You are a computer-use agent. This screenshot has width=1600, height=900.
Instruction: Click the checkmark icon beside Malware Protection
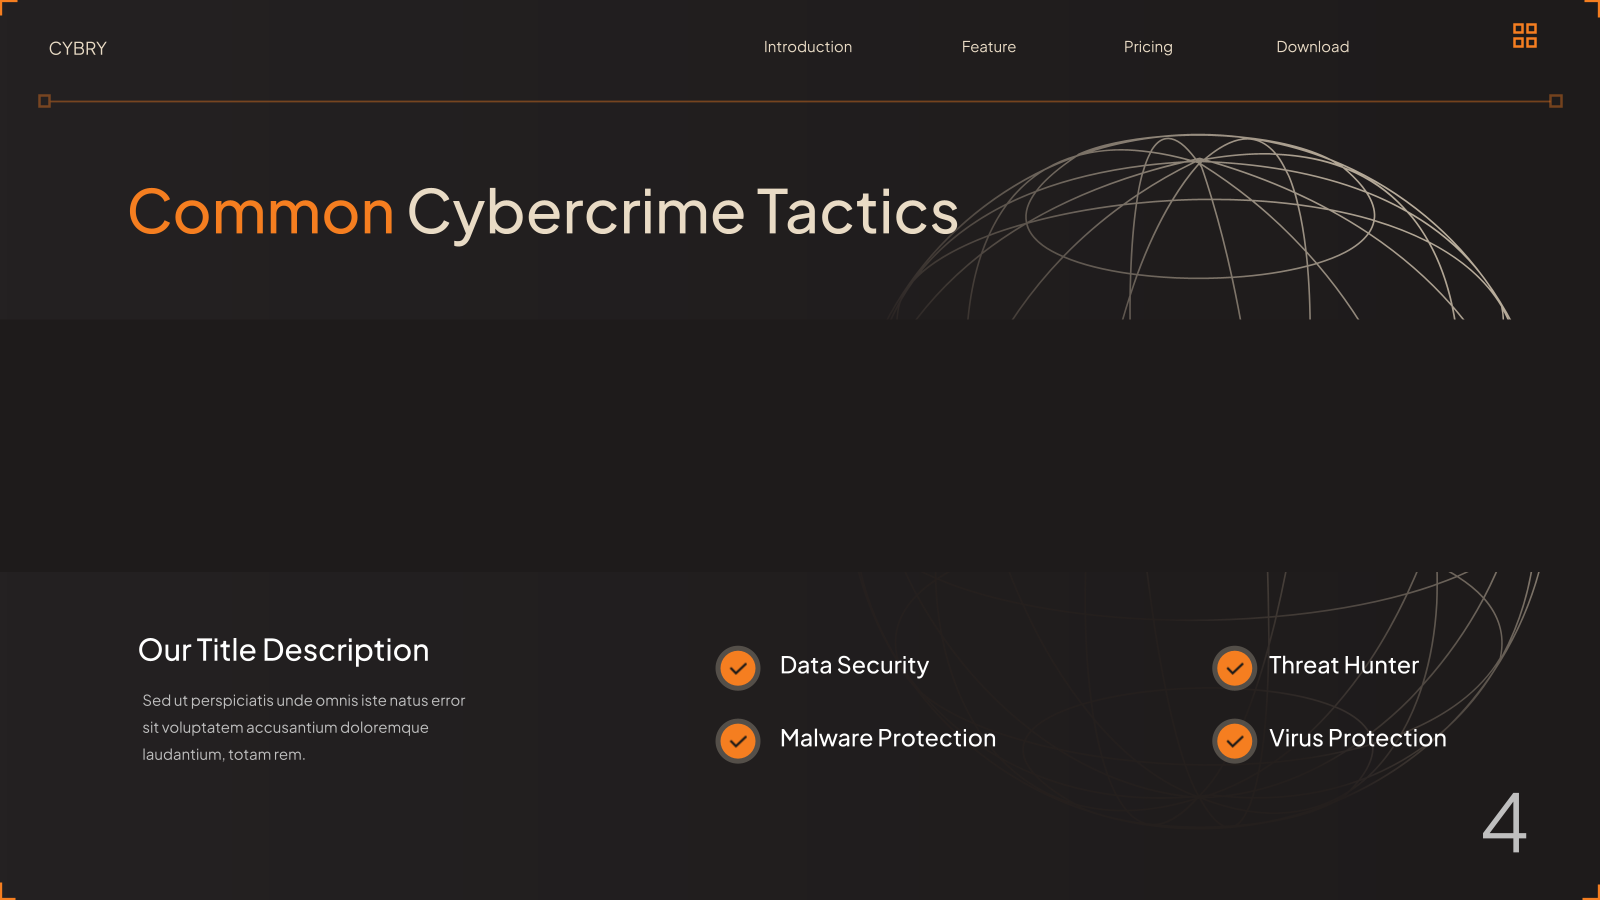[738, 741]
